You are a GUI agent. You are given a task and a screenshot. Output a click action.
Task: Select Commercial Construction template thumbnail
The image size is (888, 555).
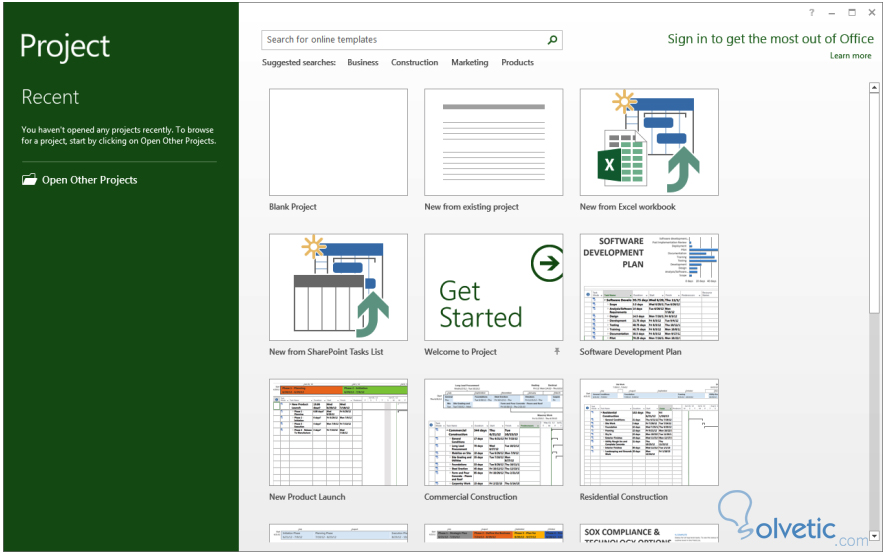pos(494,432)
